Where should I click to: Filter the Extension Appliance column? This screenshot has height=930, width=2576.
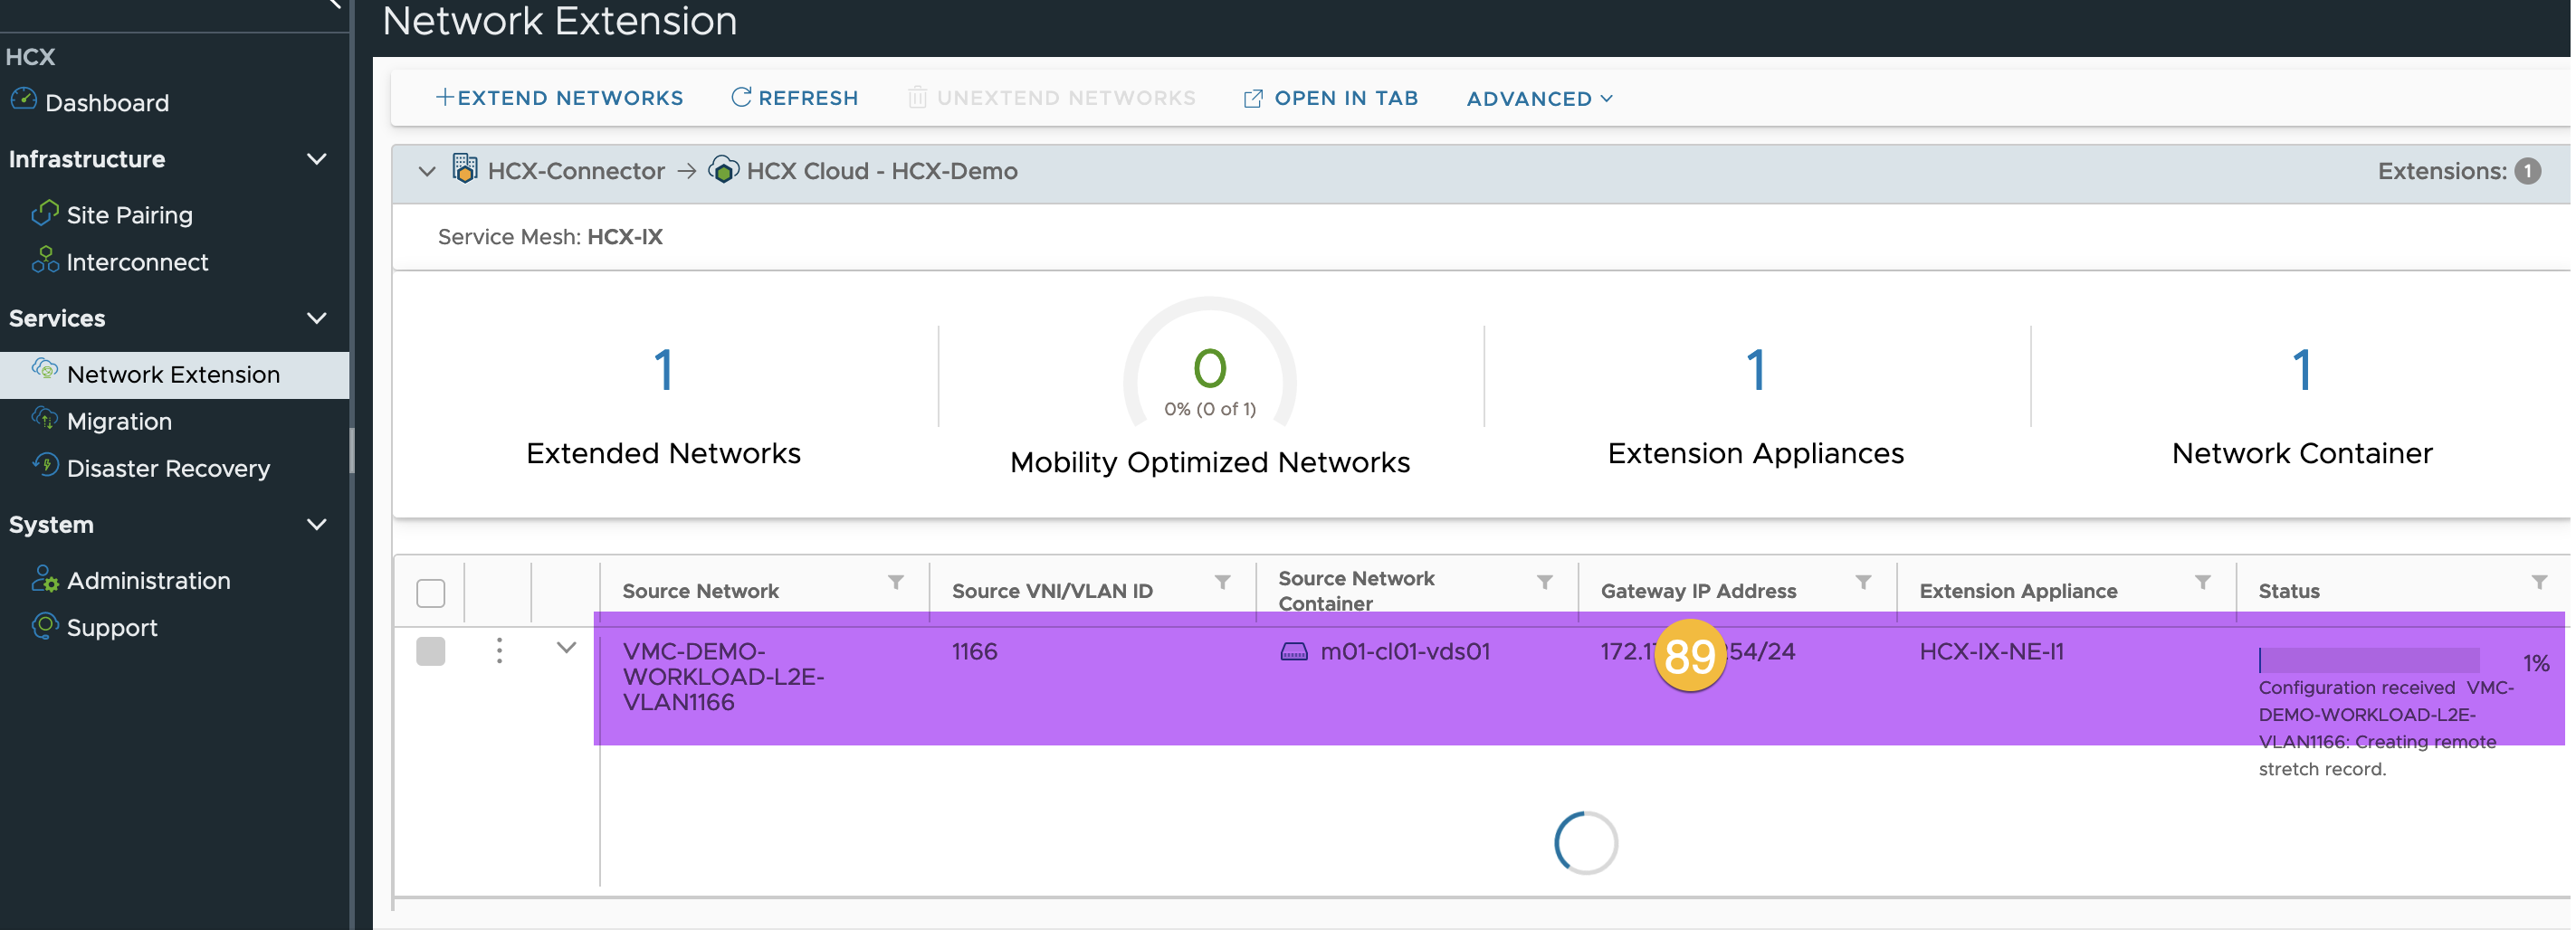(2203, 583)
